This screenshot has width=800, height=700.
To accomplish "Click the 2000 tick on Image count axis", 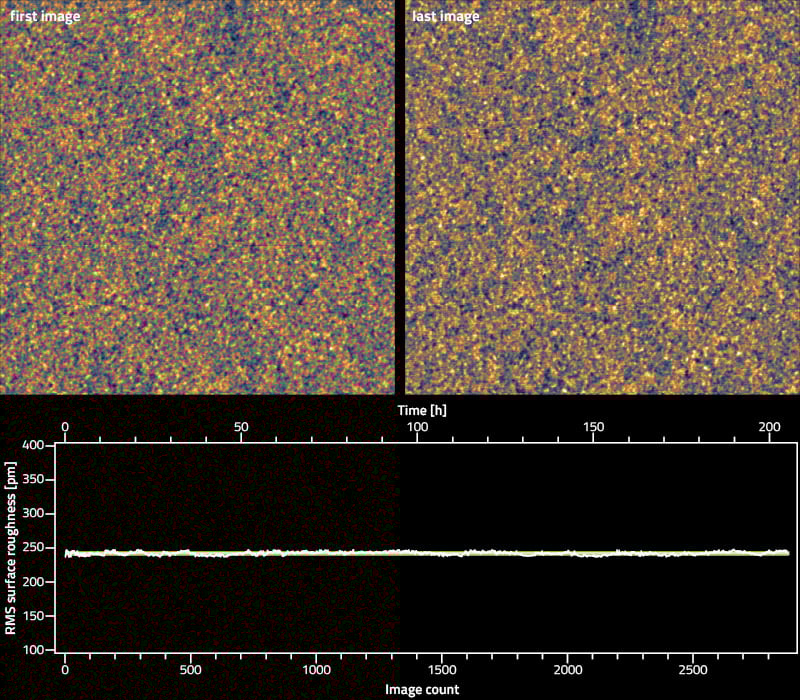I will pos(568,670).
